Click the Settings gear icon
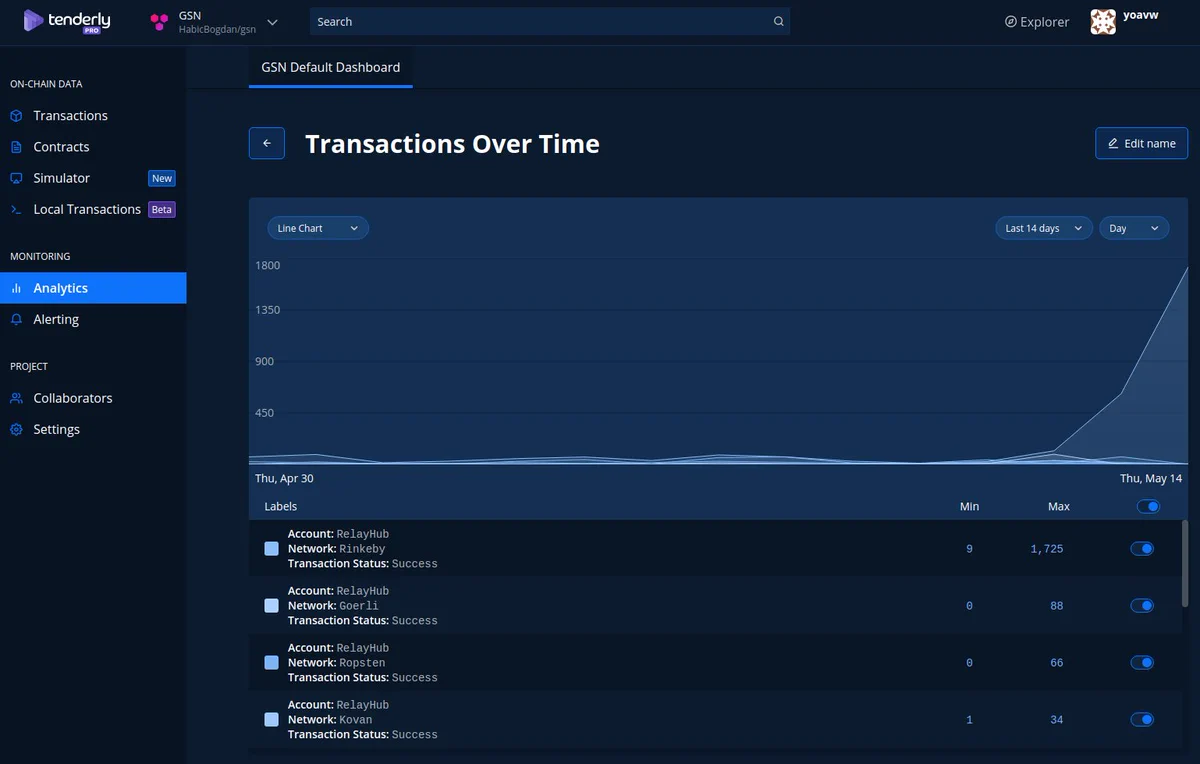Viewport: 1200px width, 764px height. point(16,429)
